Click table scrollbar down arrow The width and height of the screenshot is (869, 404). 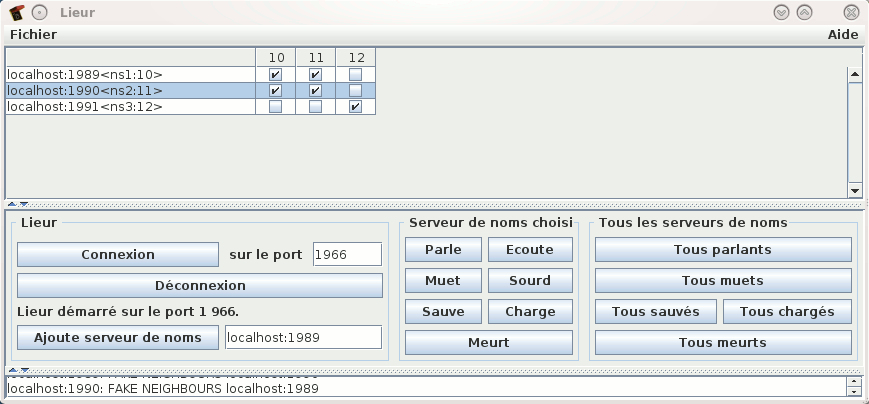(855, 191)
